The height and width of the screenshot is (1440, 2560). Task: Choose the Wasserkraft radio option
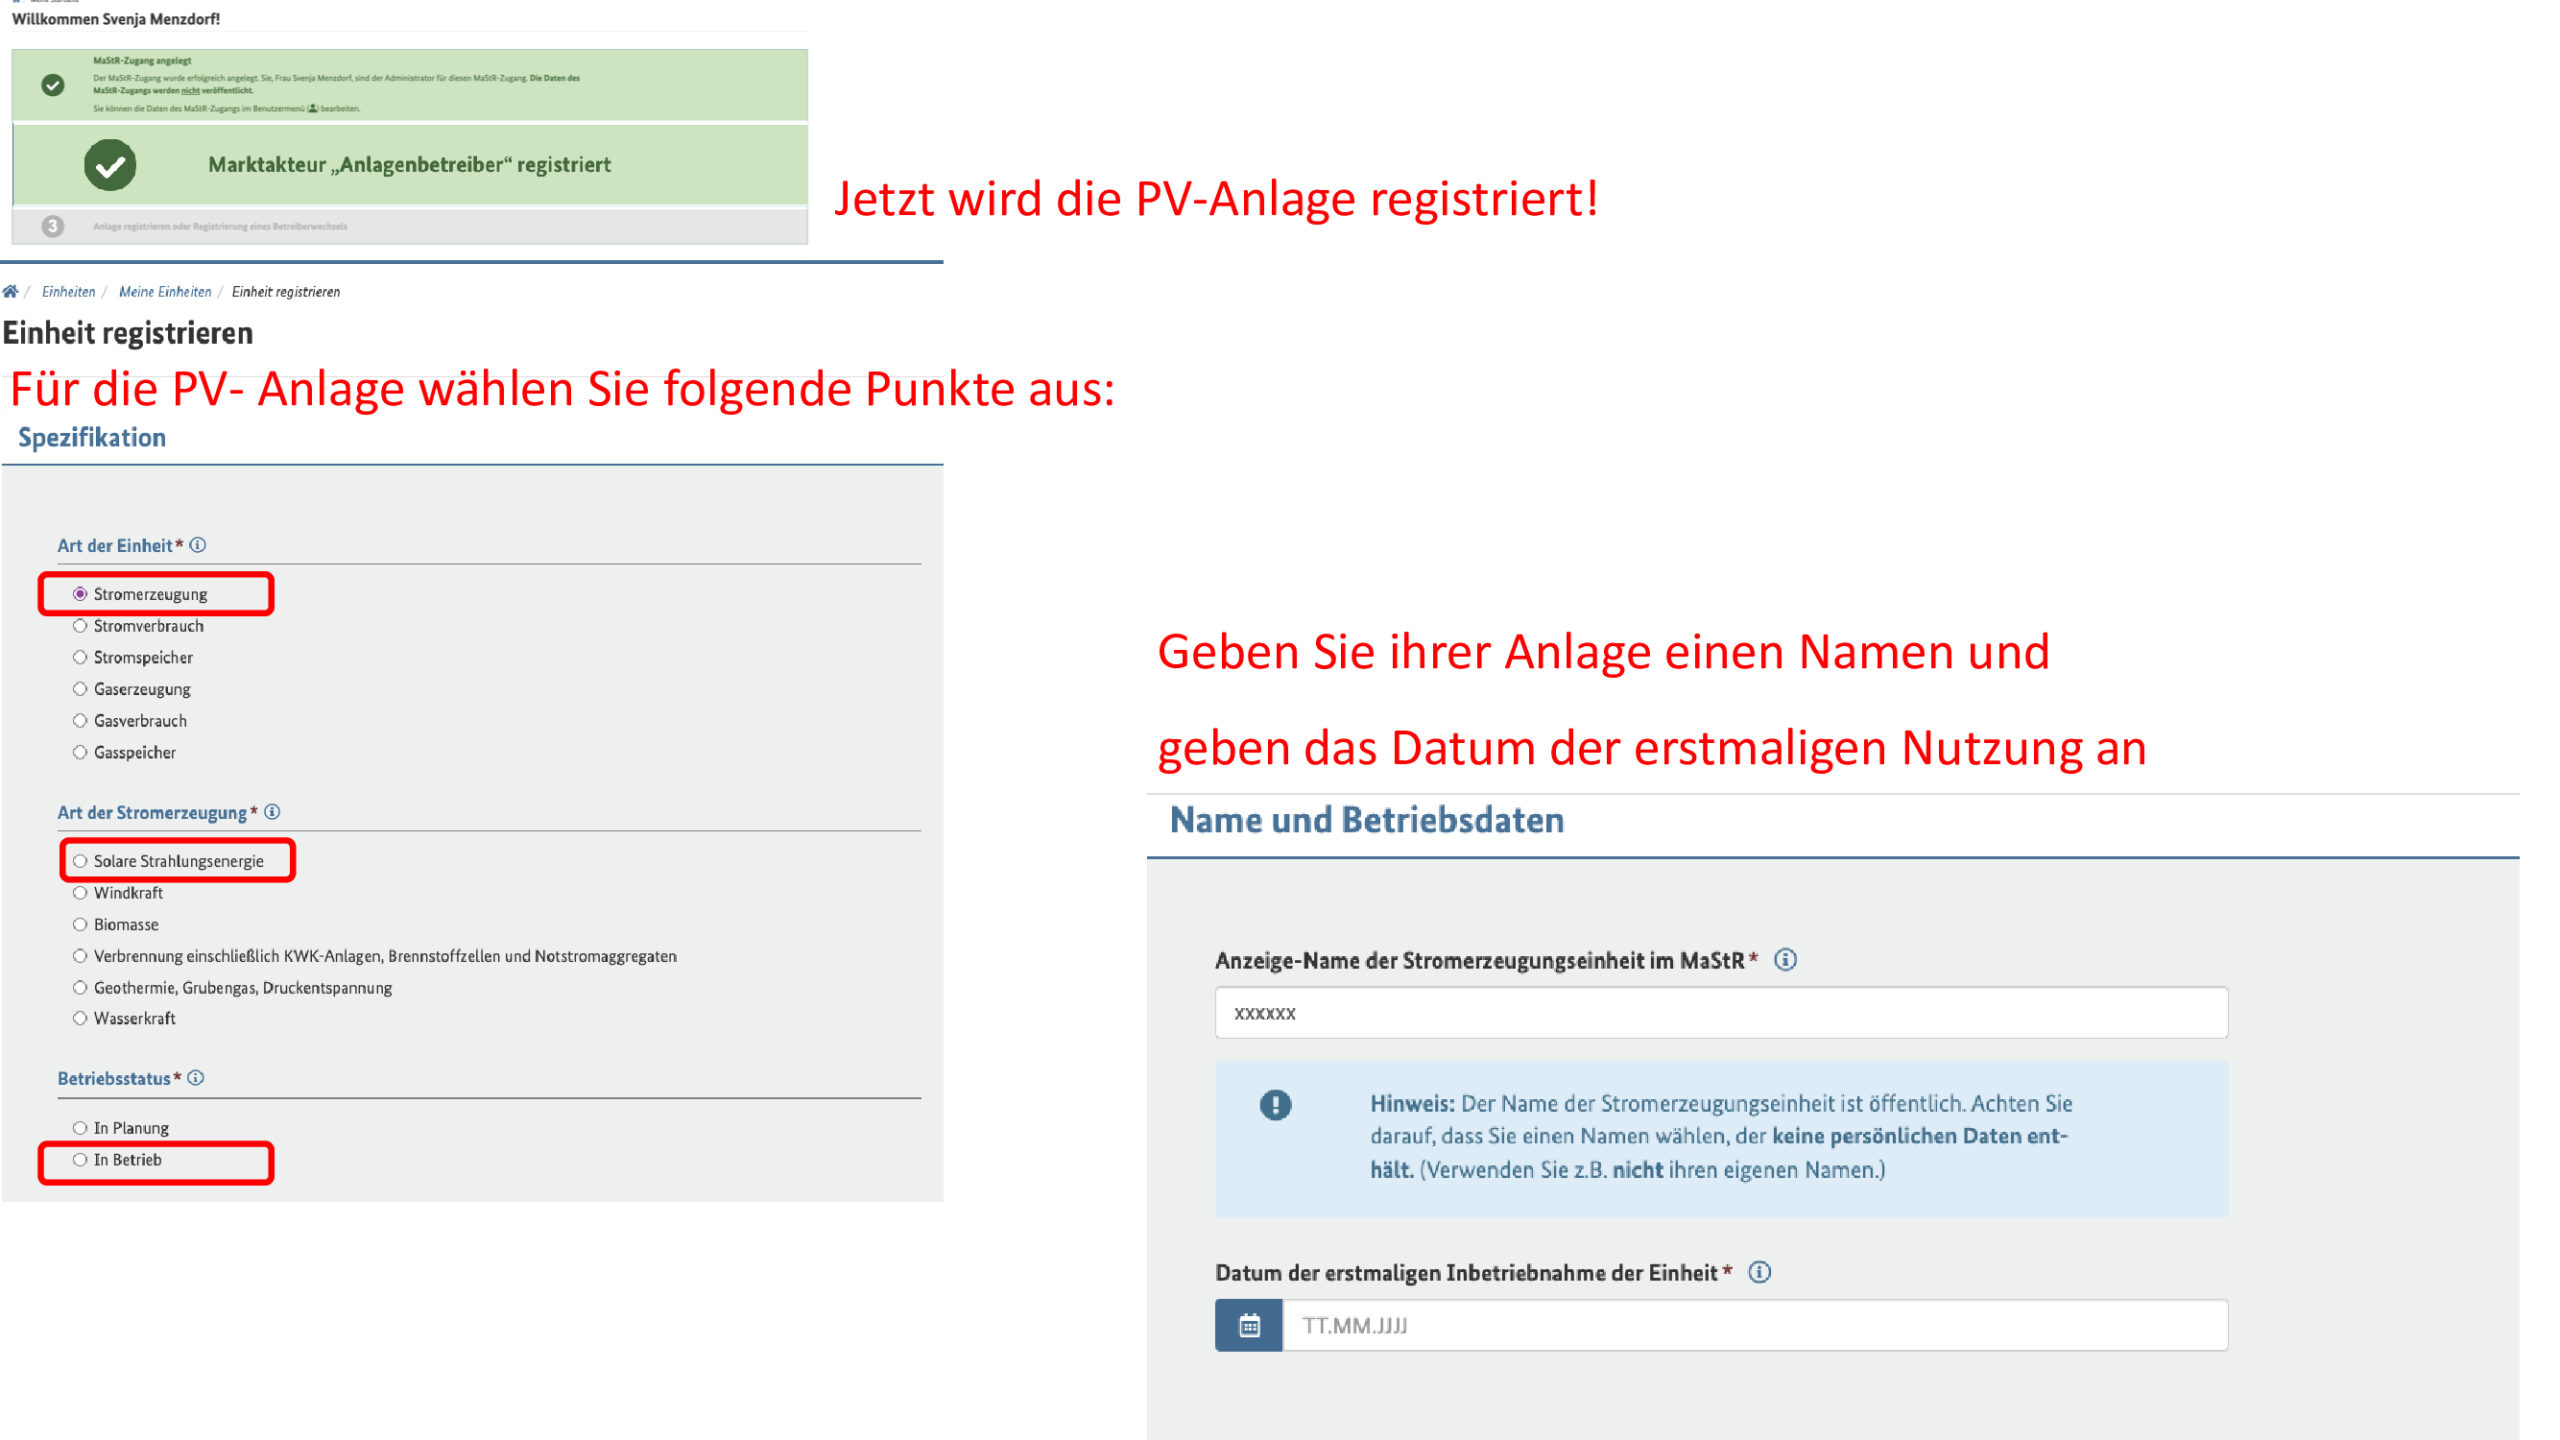point(80,1018)
